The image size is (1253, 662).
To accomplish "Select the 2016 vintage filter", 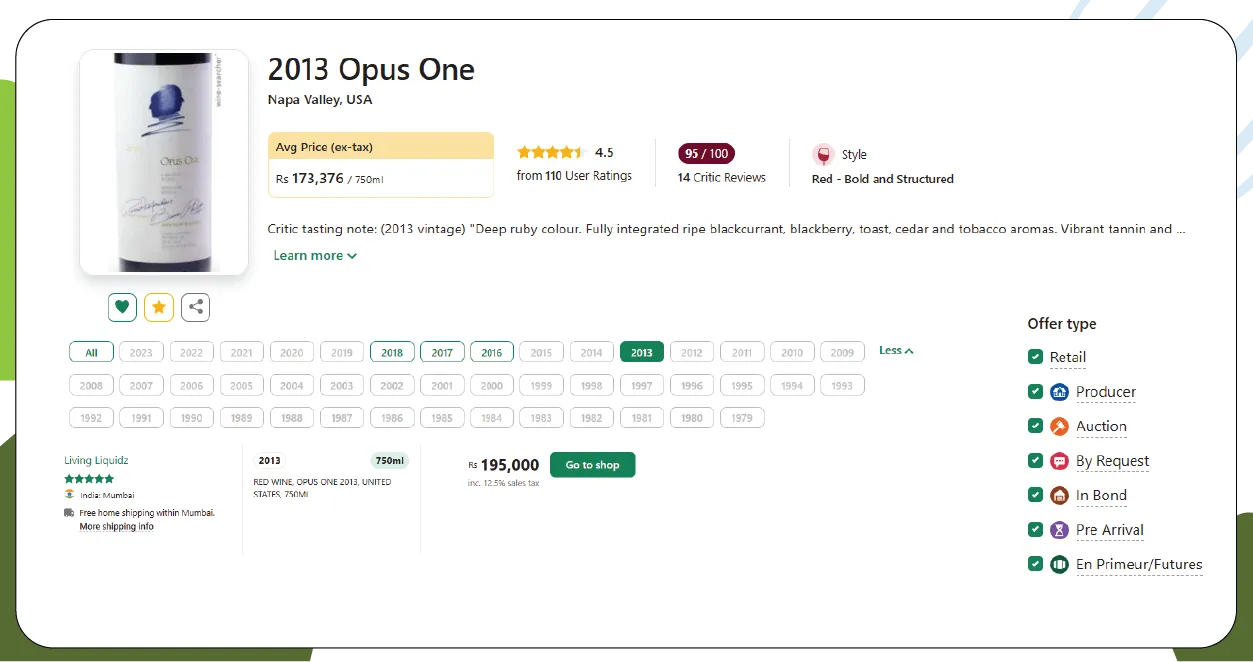I will click(491, 352).
